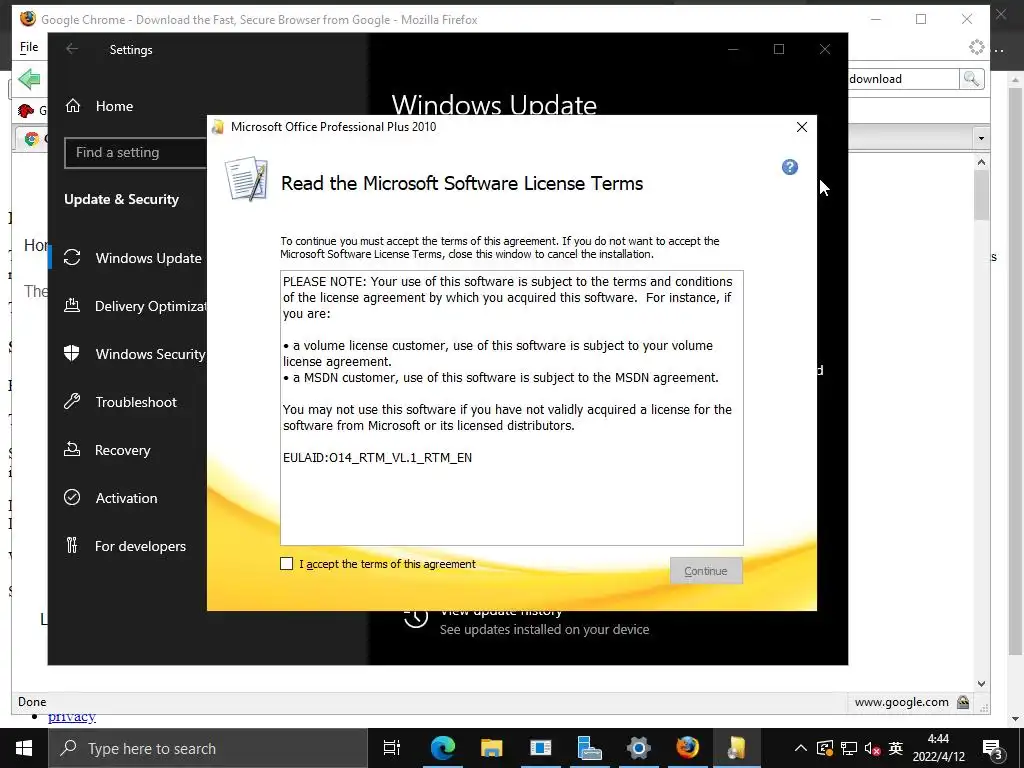Open Task View on the taskbar
The width and height of the screenshot is (1024, 768).
tap(392, 748)
